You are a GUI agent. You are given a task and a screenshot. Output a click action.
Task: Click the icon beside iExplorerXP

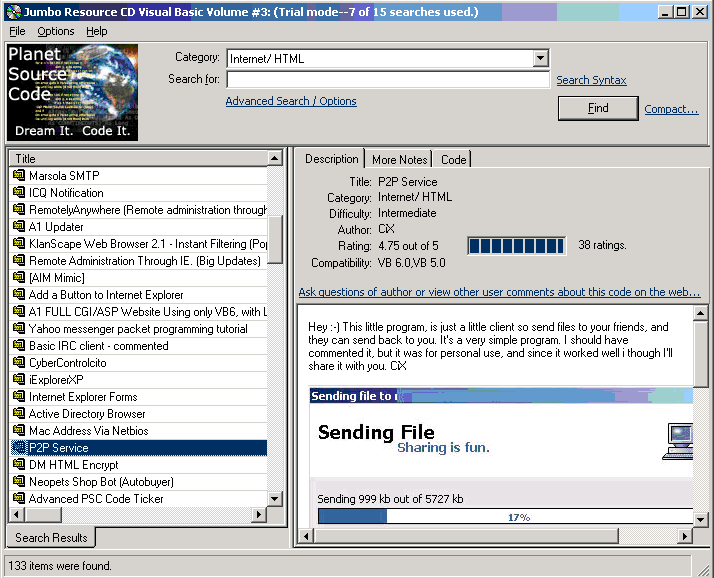19,379
